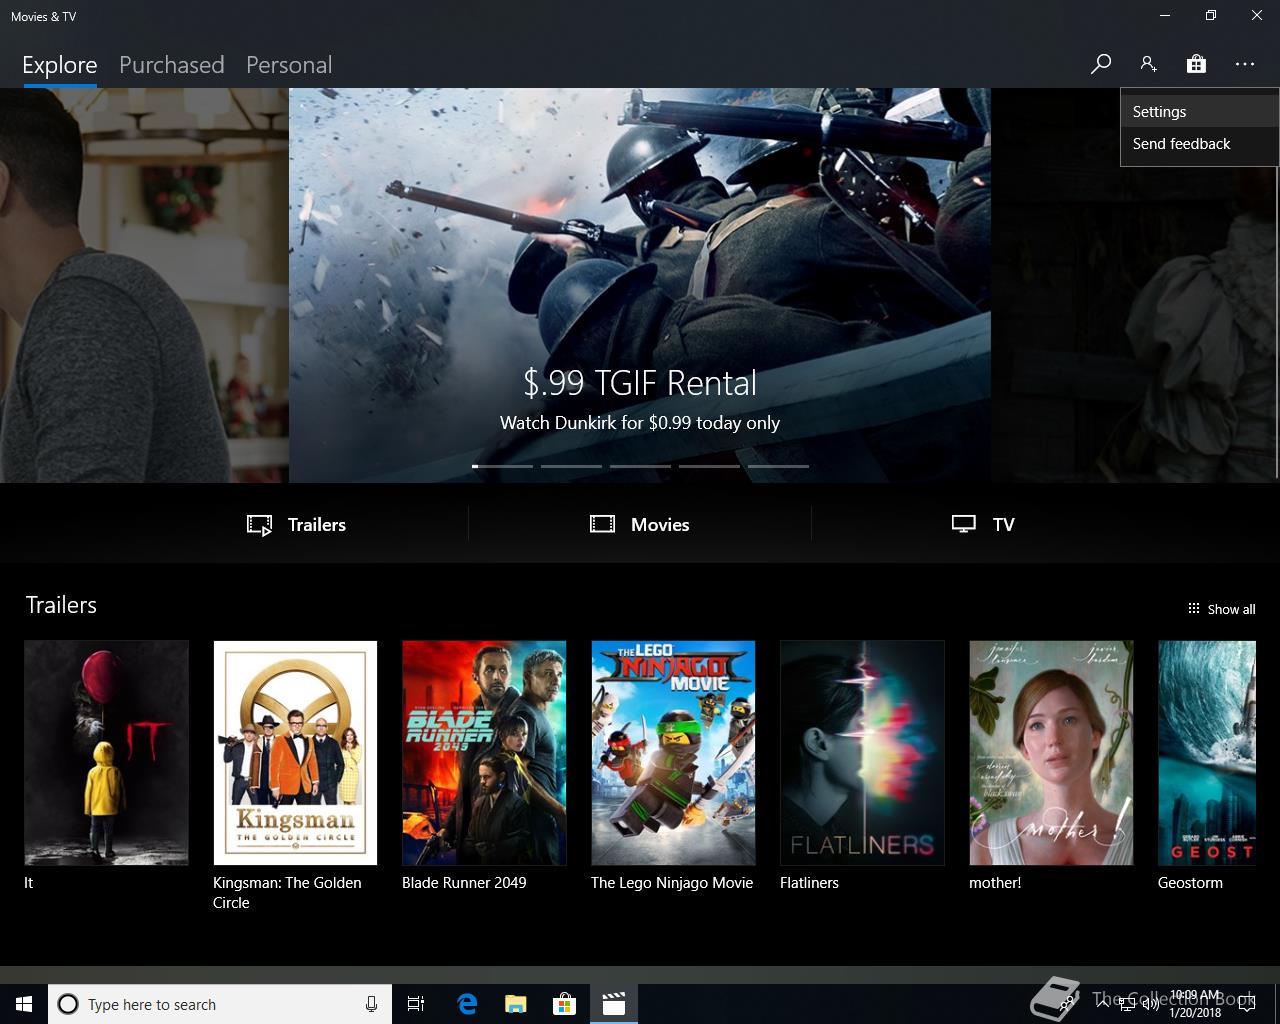
Task: Open the It movie poster
Action: [106, 753]
